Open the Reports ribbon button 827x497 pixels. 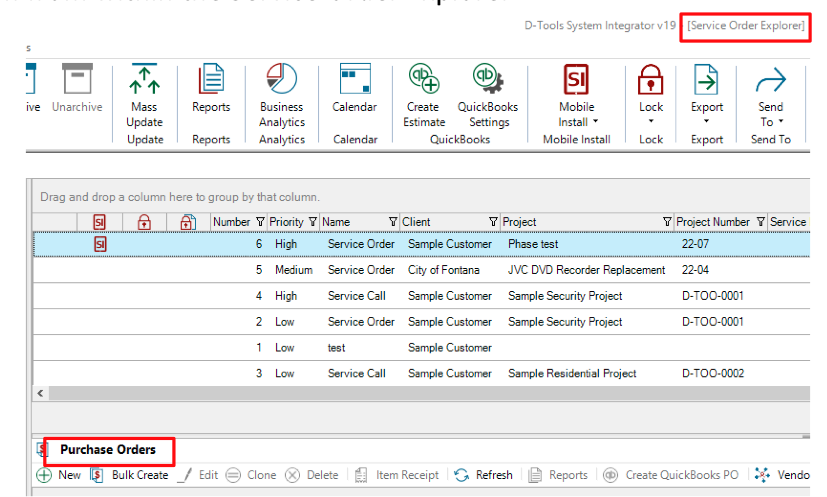[211, 88]
